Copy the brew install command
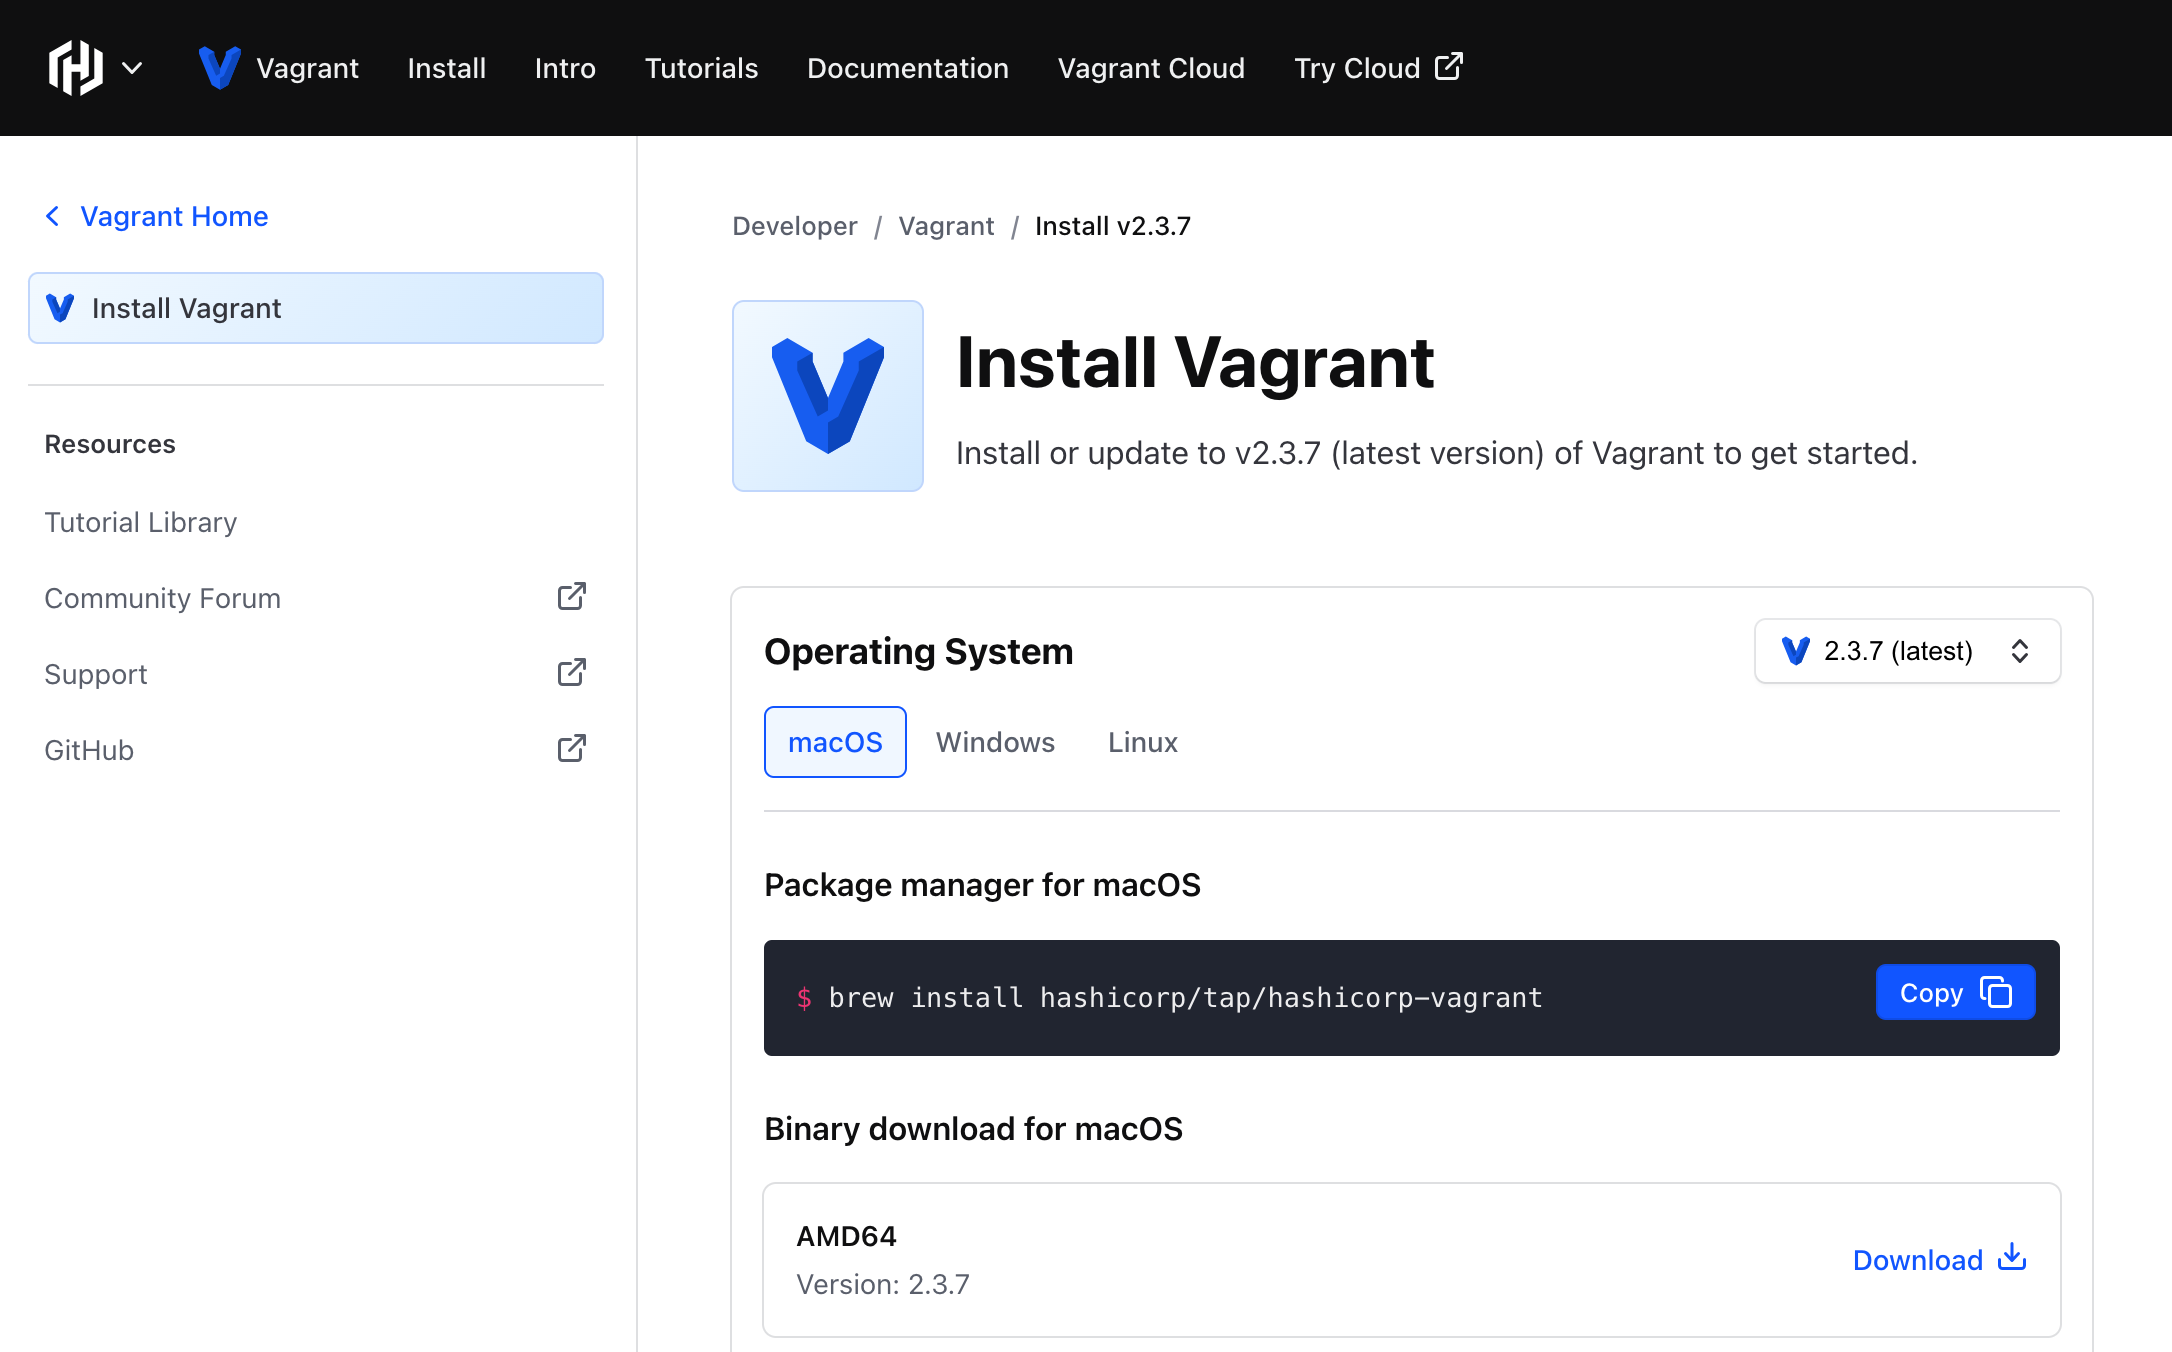Image resolution: width=2172 pixels, height=1352 pixels. click(x=1955, y=992)
